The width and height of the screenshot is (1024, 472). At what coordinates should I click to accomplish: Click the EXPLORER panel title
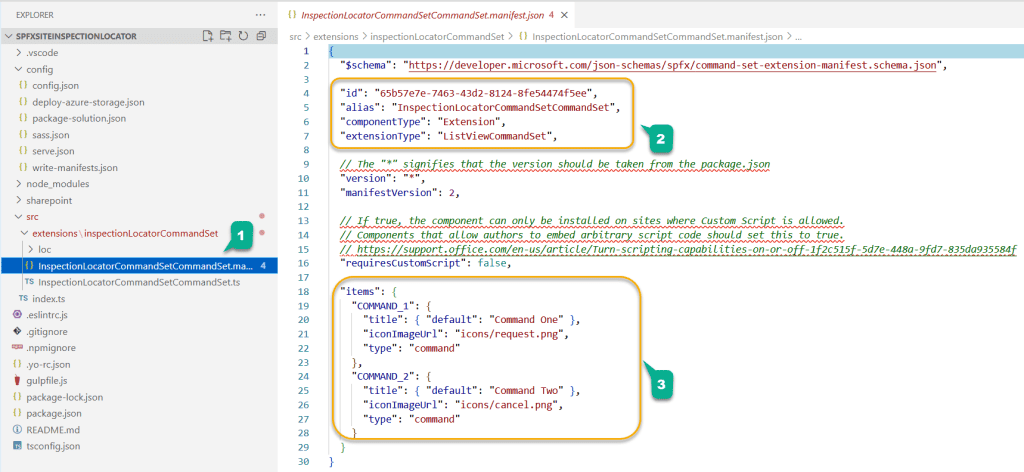(34, 14)
